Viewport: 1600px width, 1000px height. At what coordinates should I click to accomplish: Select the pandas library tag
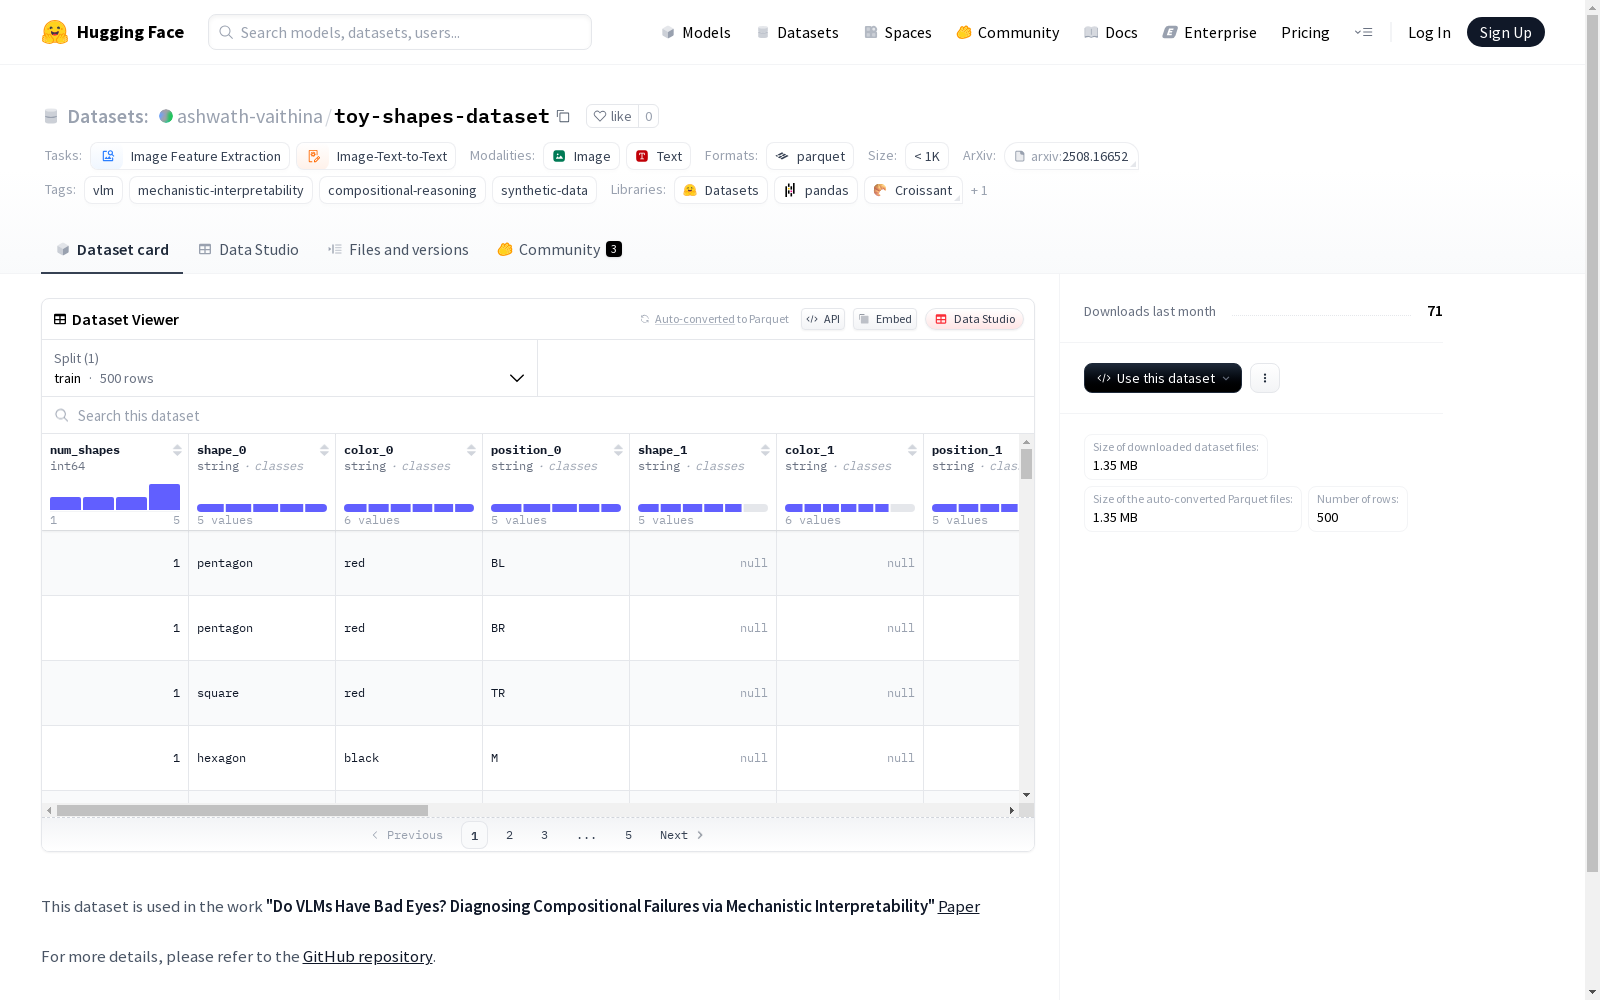coord(816,190)
